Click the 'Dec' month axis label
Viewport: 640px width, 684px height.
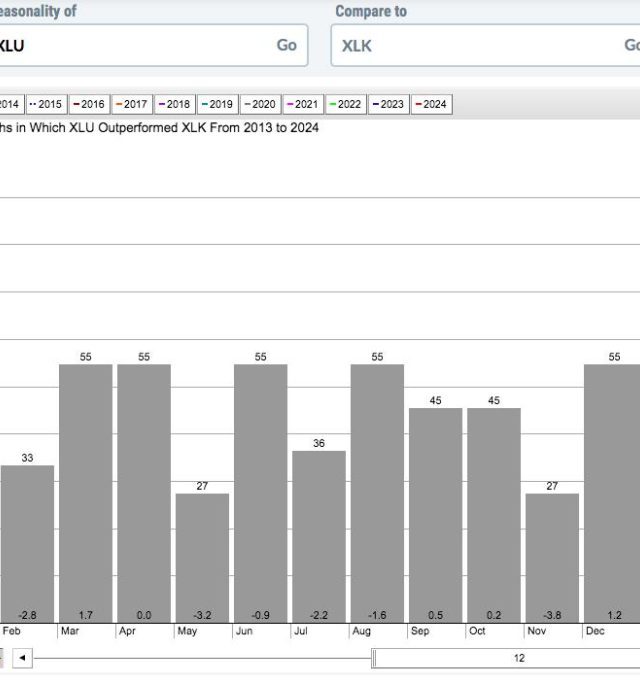[x=595, y=631]
